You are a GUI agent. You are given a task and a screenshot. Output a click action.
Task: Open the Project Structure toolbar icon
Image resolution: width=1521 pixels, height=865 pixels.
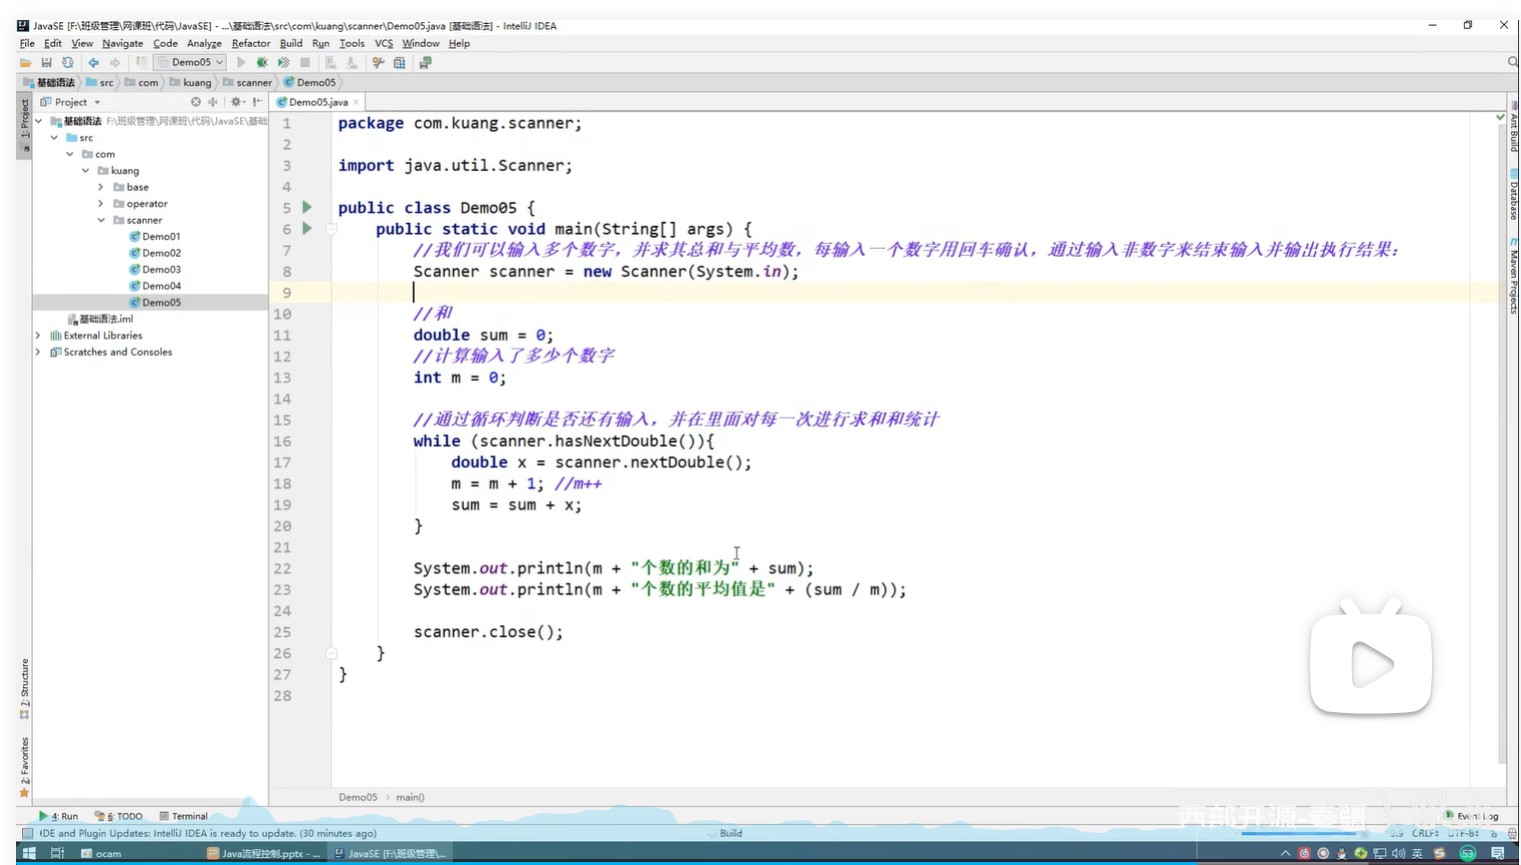tap(400, 63)
